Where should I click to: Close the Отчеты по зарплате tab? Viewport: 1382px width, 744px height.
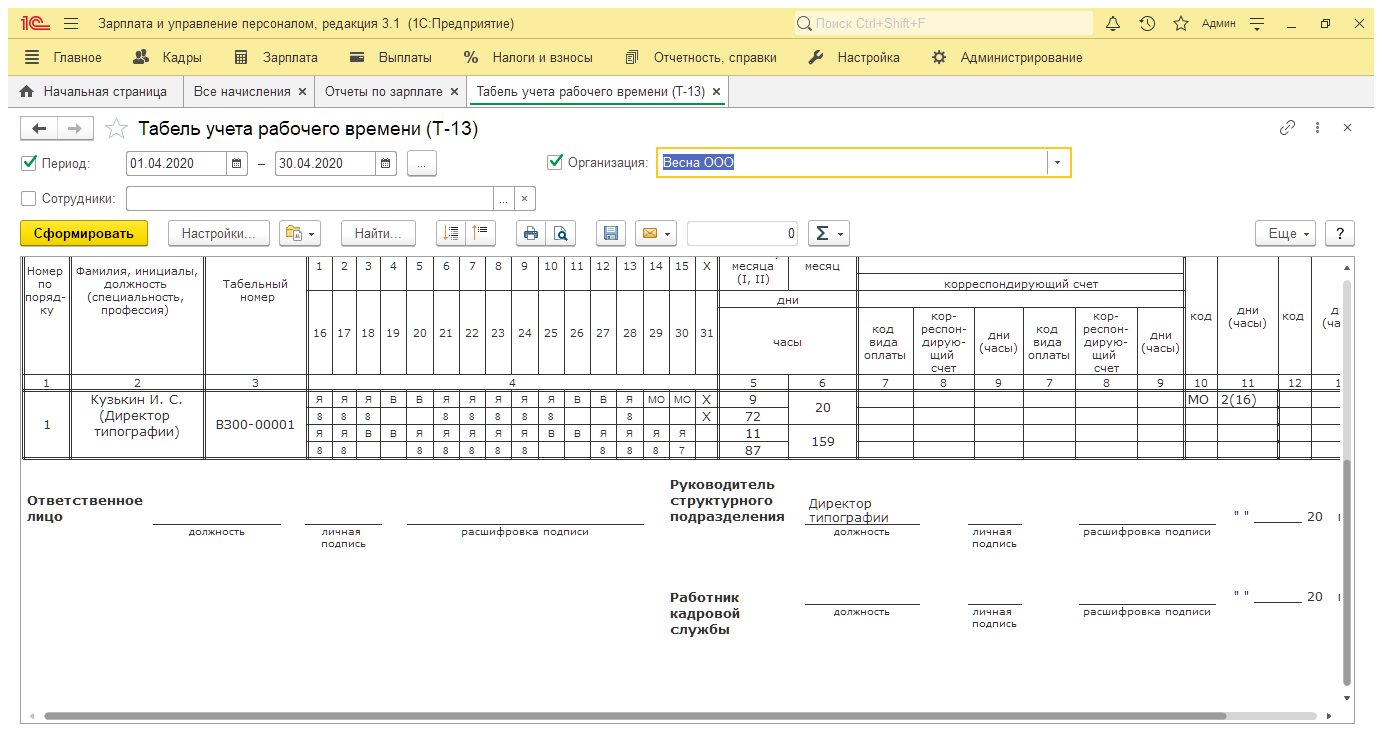tap(454, 91)
